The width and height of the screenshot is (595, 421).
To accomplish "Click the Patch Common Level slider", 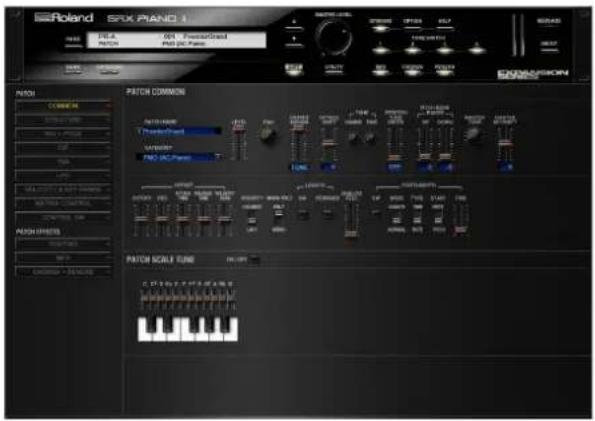I will pos(239,143).
